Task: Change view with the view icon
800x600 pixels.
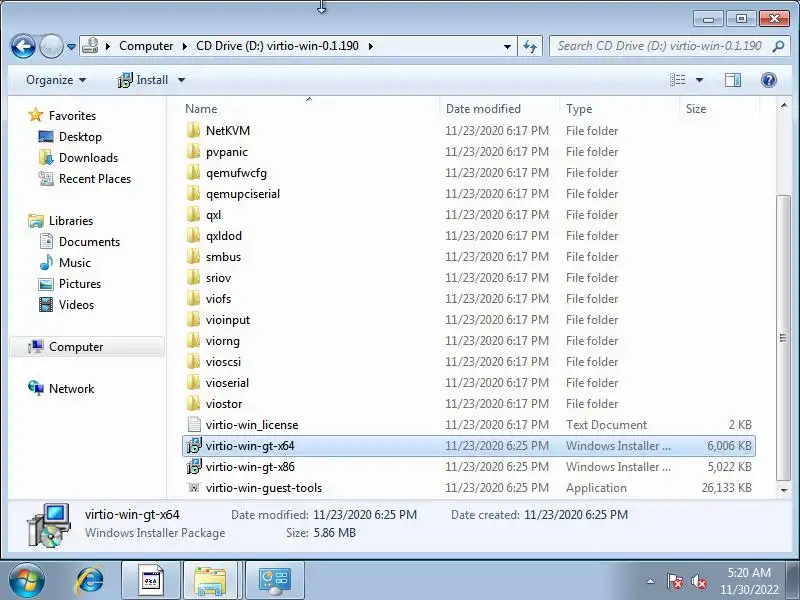Action: pos(678,80)
